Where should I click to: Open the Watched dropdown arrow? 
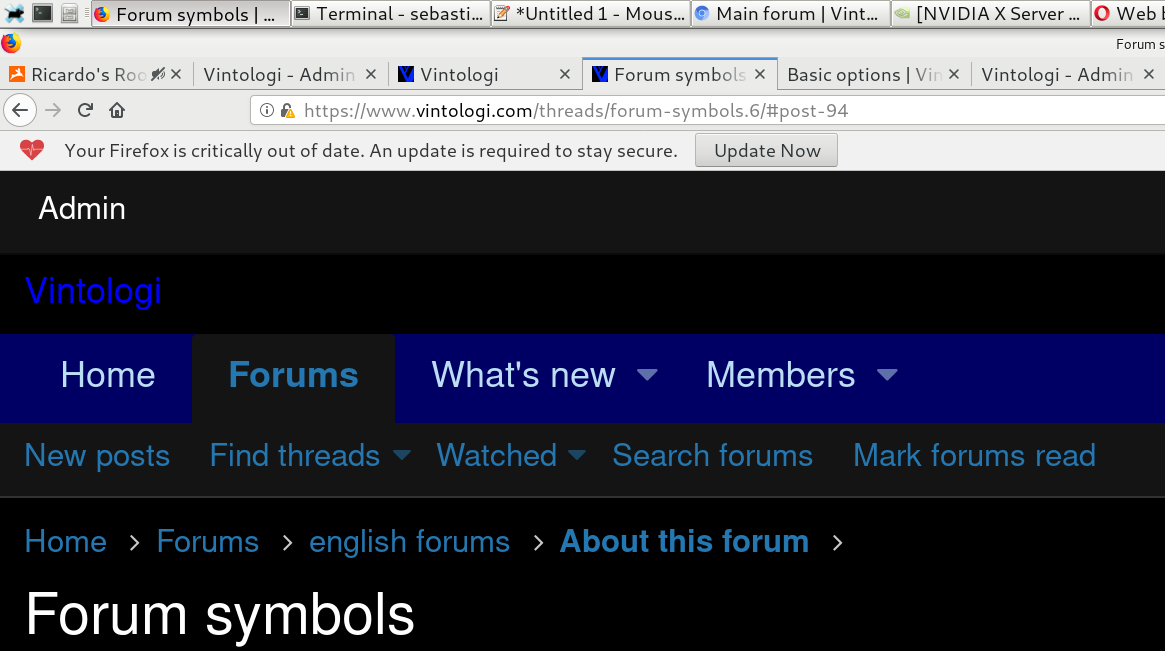click(577, 455)
